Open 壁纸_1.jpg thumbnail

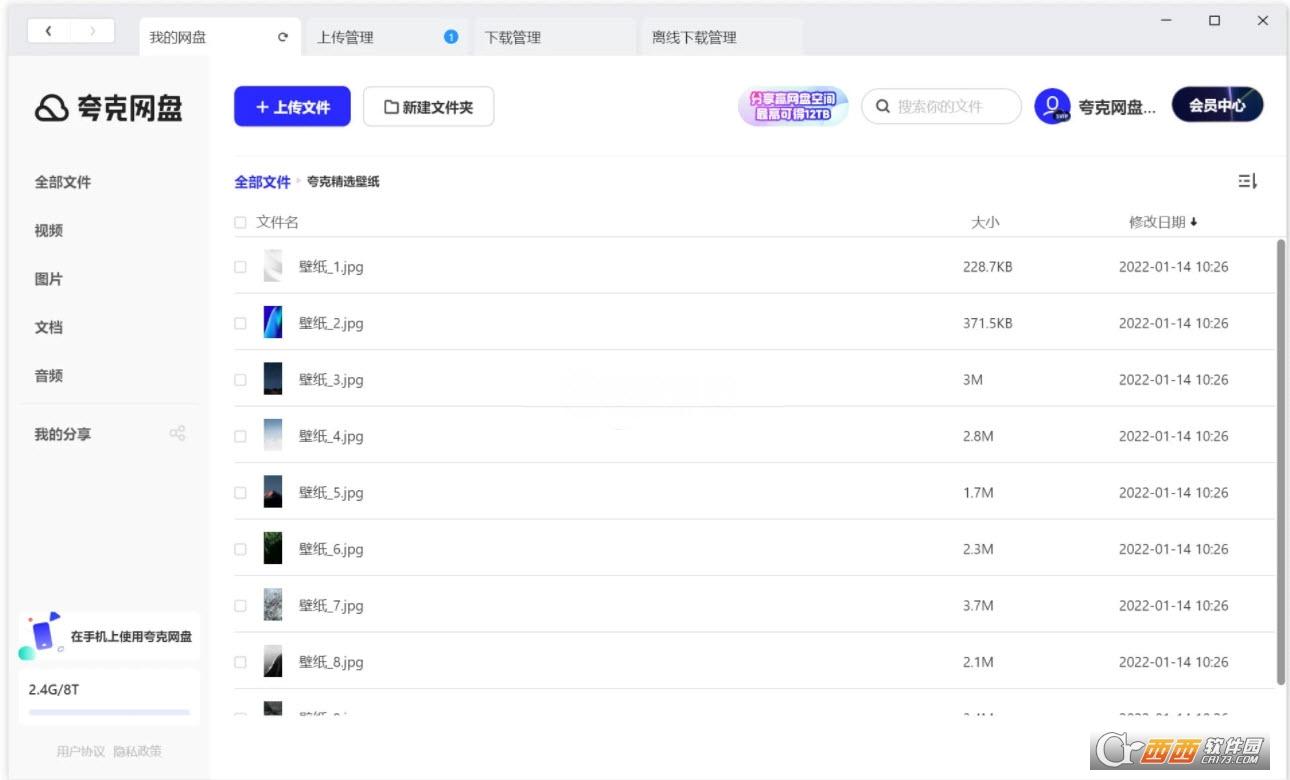click(x=273, y=267)
